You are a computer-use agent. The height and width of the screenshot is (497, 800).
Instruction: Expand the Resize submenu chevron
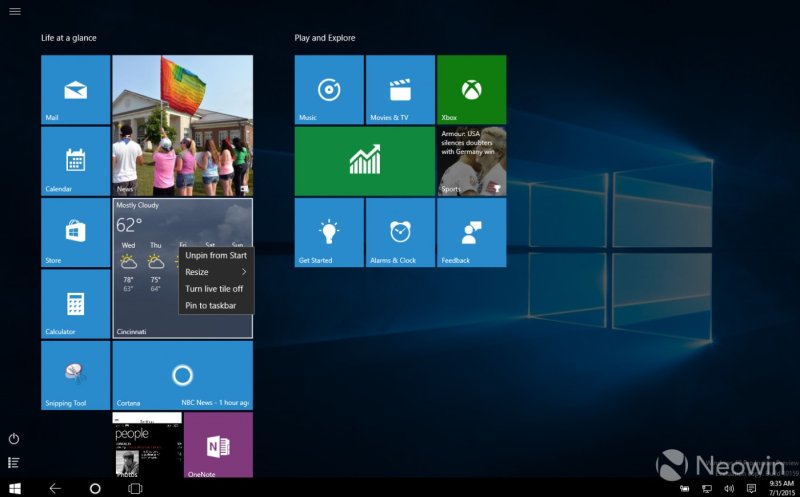click(244, 272)
